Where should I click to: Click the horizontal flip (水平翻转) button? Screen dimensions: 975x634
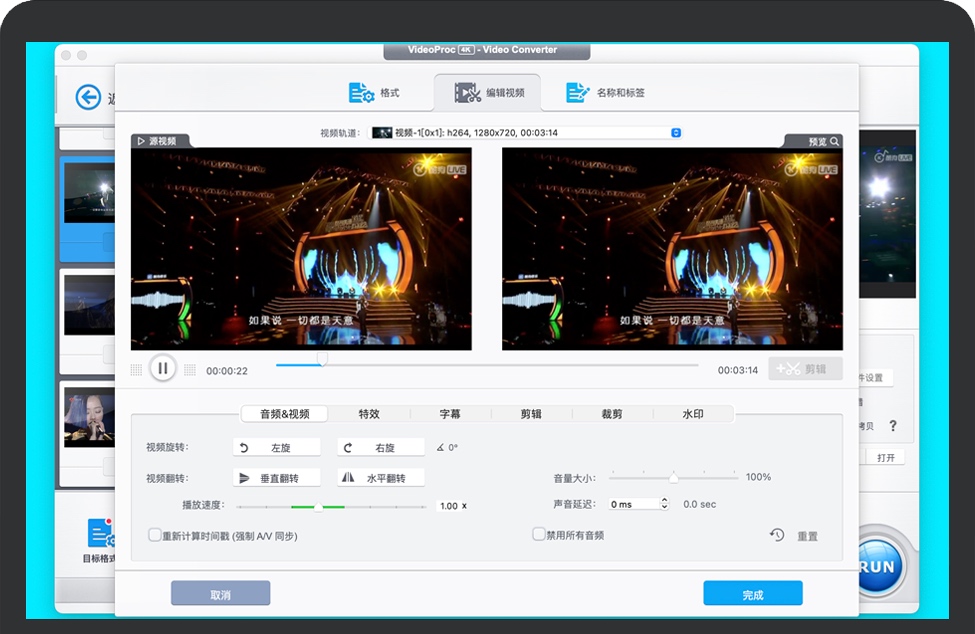pyautogui.click(x=380, y=478)
